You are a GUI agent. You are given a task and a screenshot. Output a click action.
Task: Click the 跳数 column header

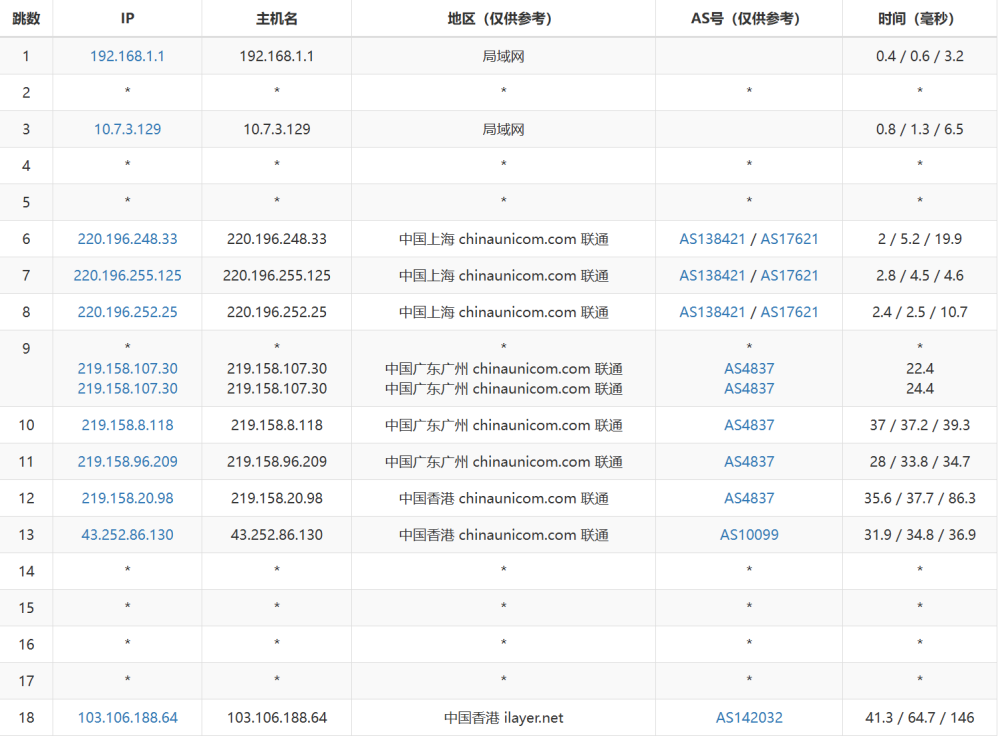pos(27,17)
